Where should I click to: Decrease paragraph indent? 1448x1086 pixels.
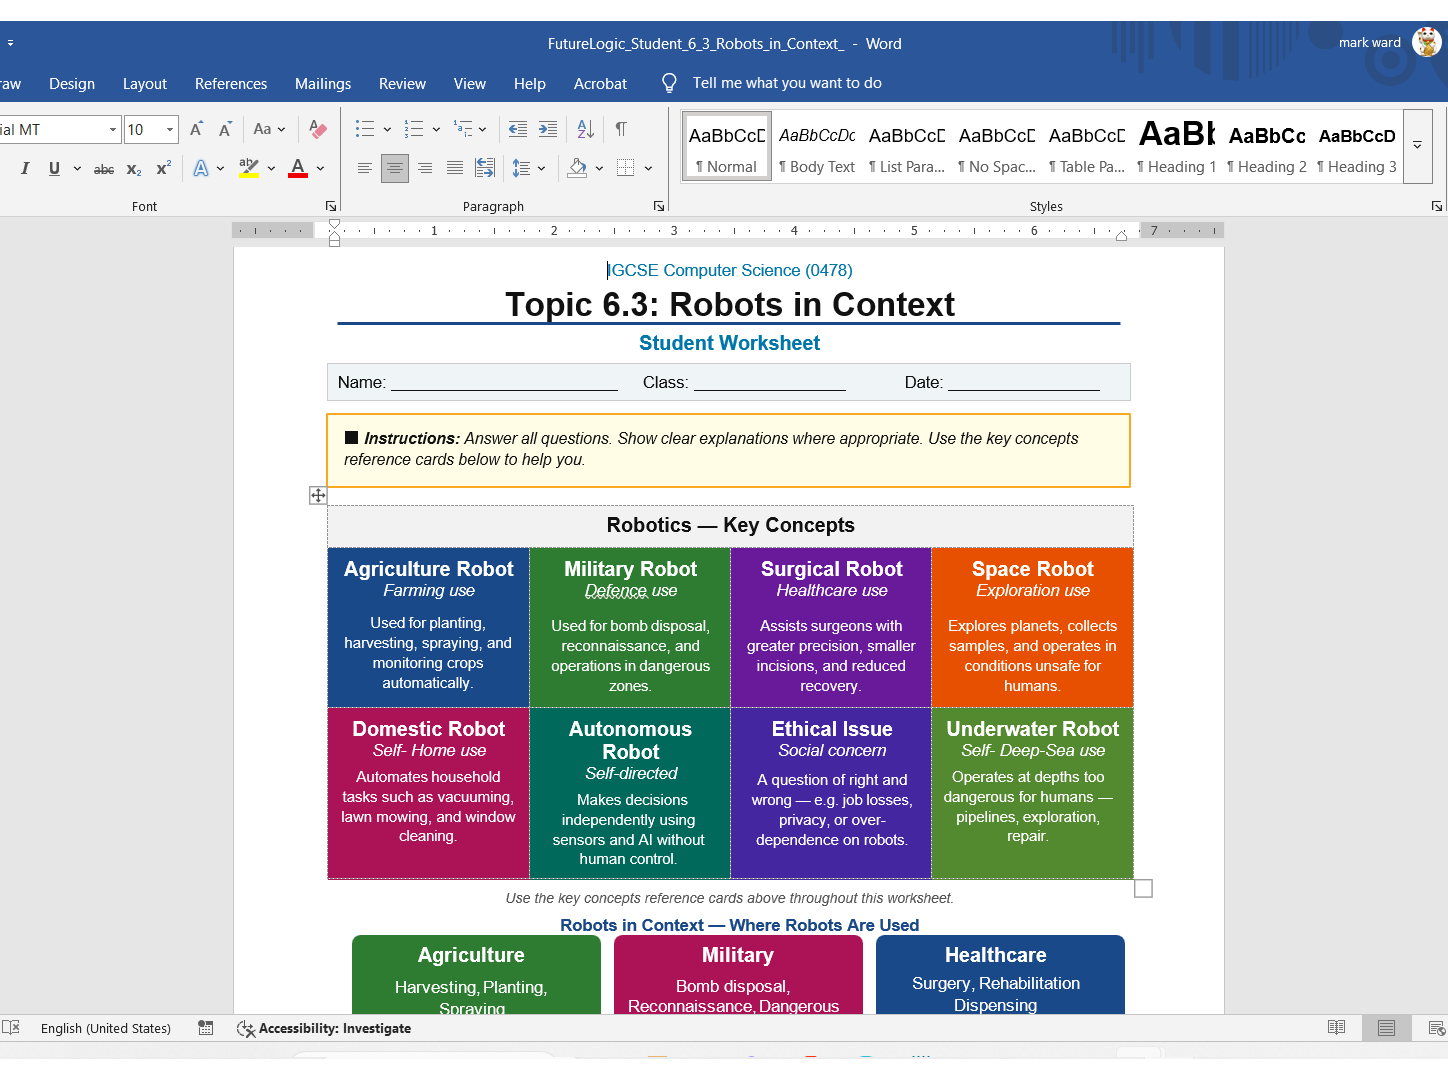pyautogui.click(x=518, y=129)
